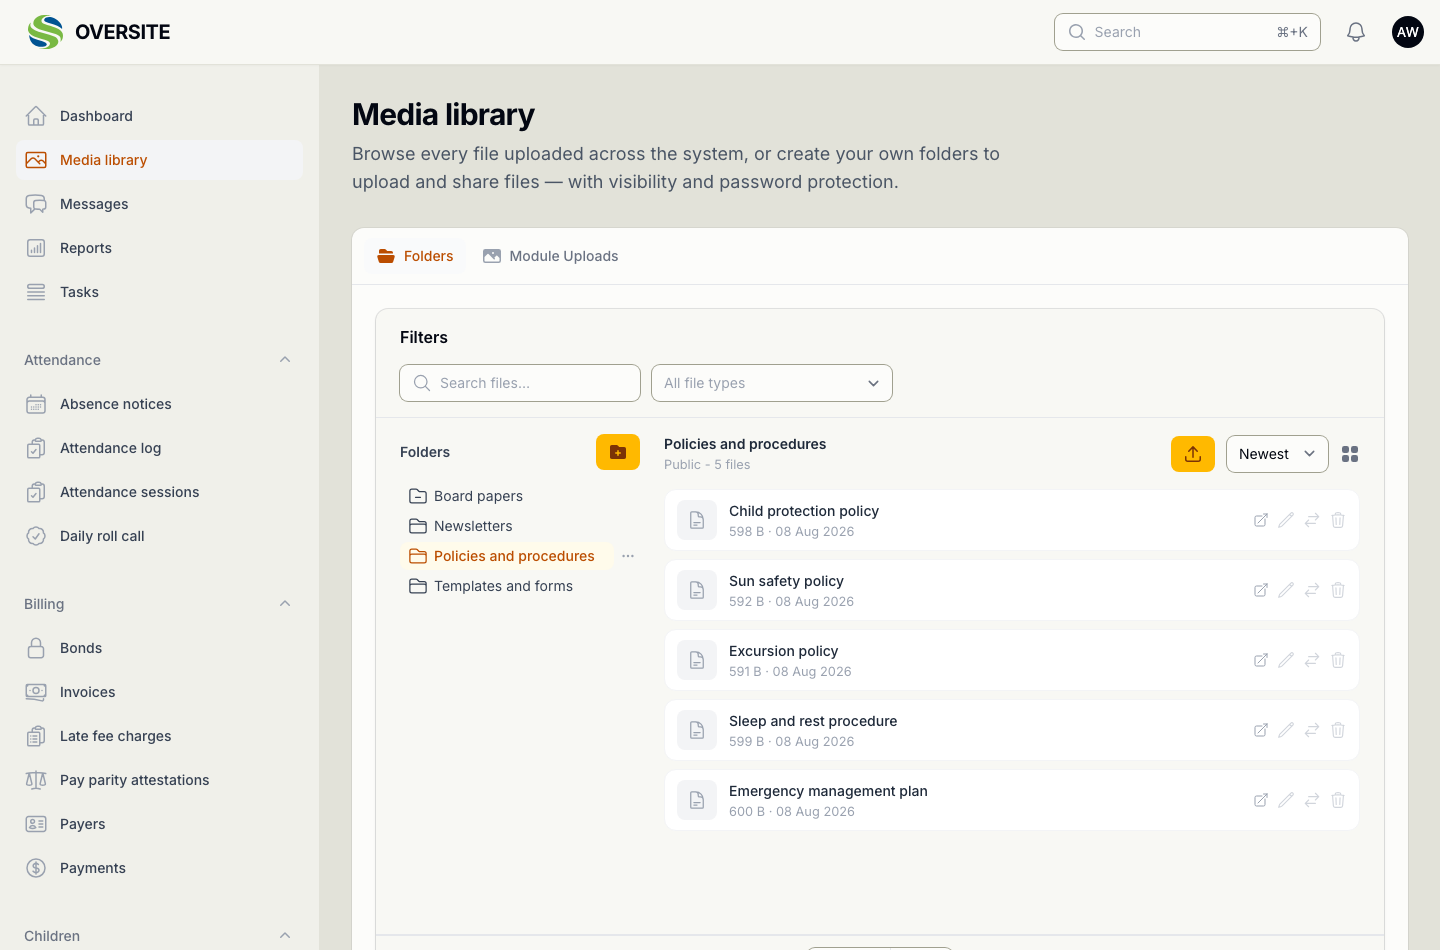This screenshot has width=1440, height=950.
Task: Open the Newest sort dropdown
Action: pos(1277,454)
